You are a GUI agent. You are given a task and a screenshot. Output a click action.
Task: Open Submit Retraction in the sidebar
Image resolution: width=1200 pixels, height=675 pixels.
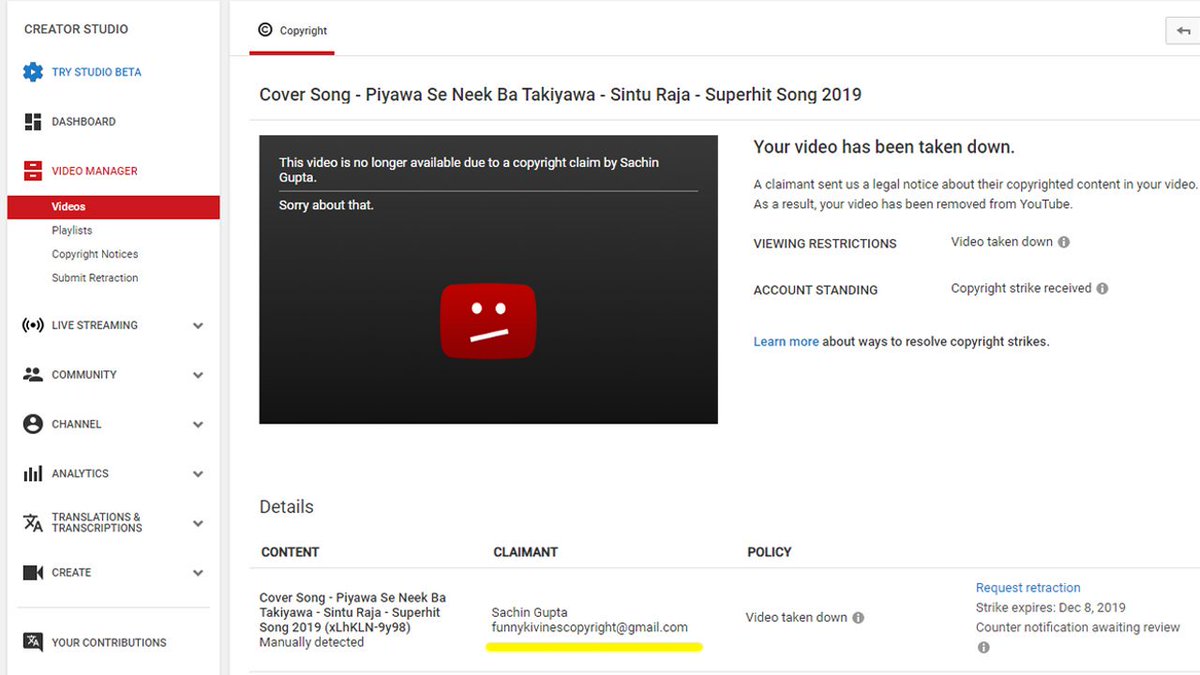95,278
